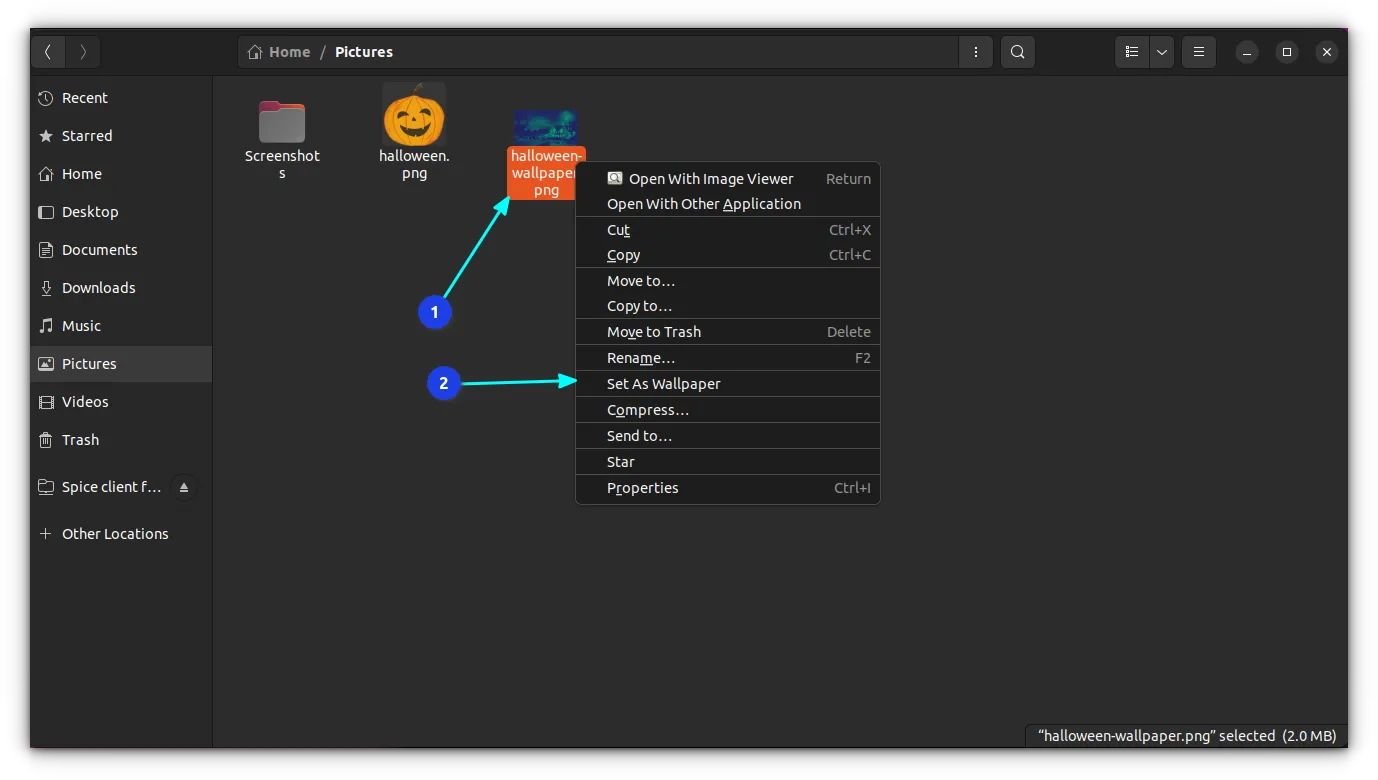Open the path bar three-dot menu
Image resolution: width=1378 pixels, height=780 pixels.
coord(975,52)
